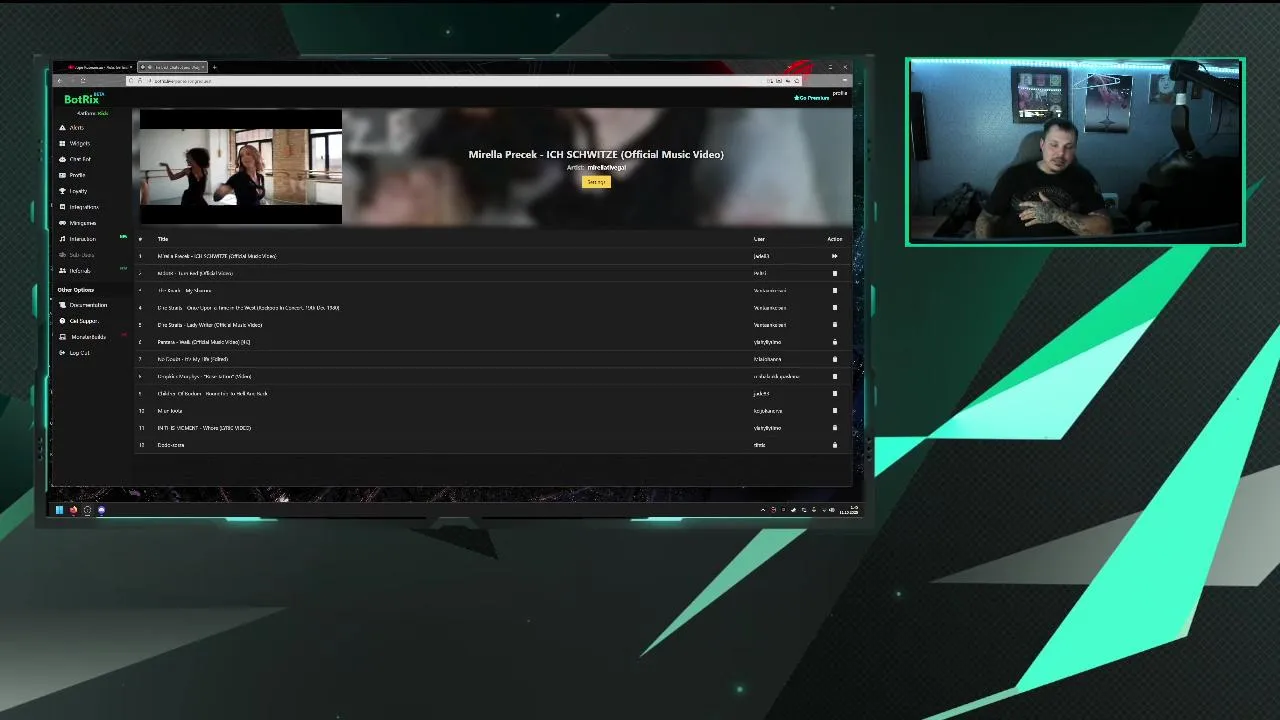The image size is (1280, 720).
Task: Click the yellow Settings button under Artist
Action: coord(596,182)
